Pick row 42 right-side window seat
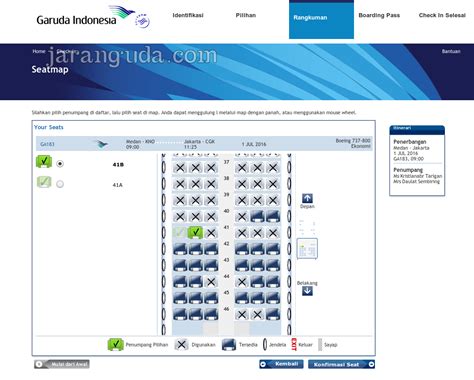 coord(273,249)
